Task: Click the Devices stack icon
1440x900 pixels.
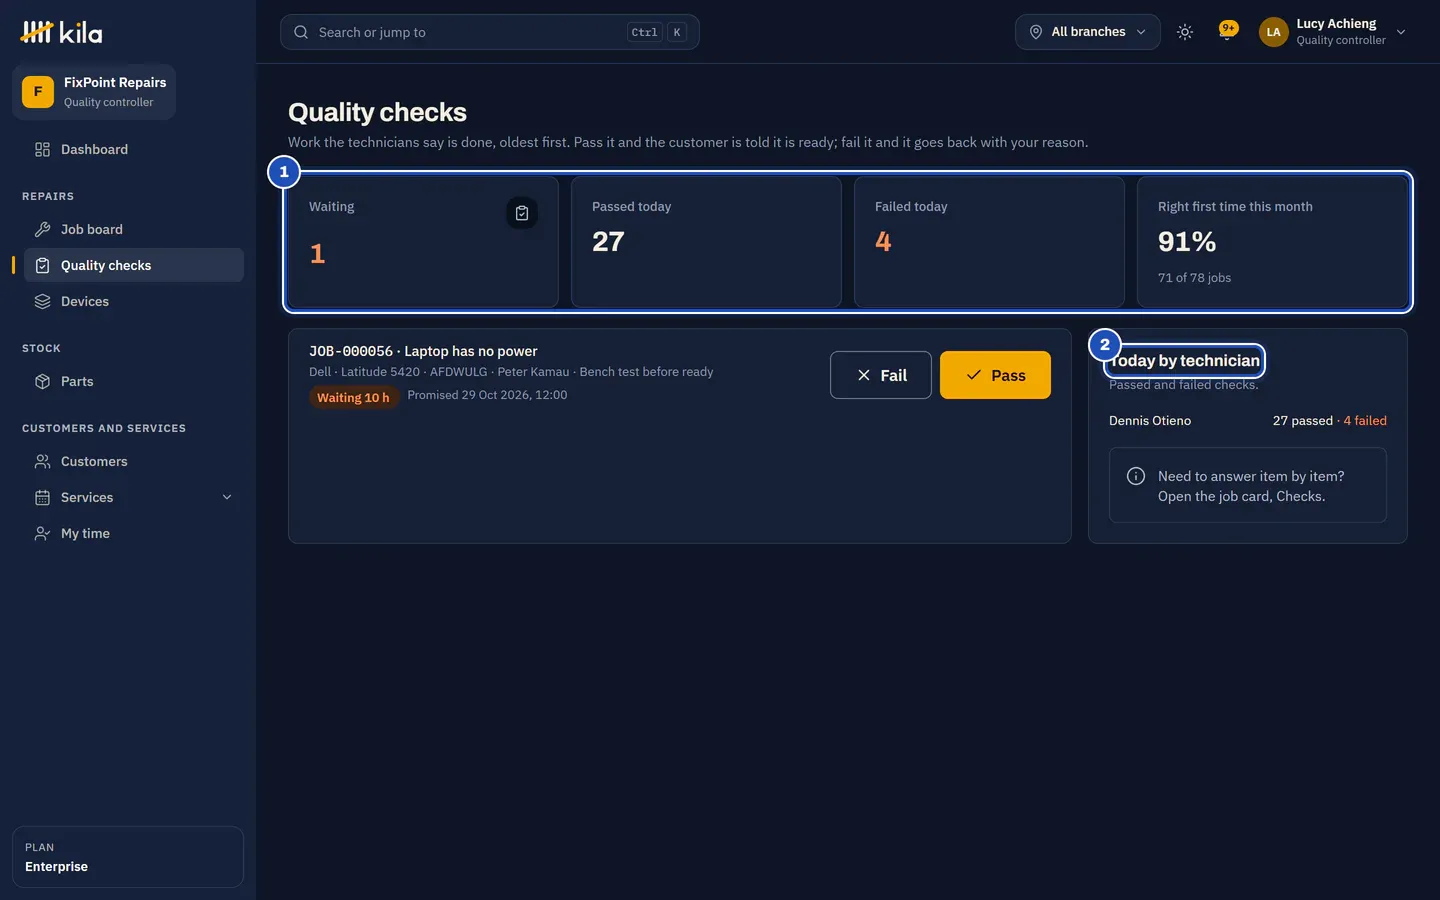Action: (x=42, y=302)
